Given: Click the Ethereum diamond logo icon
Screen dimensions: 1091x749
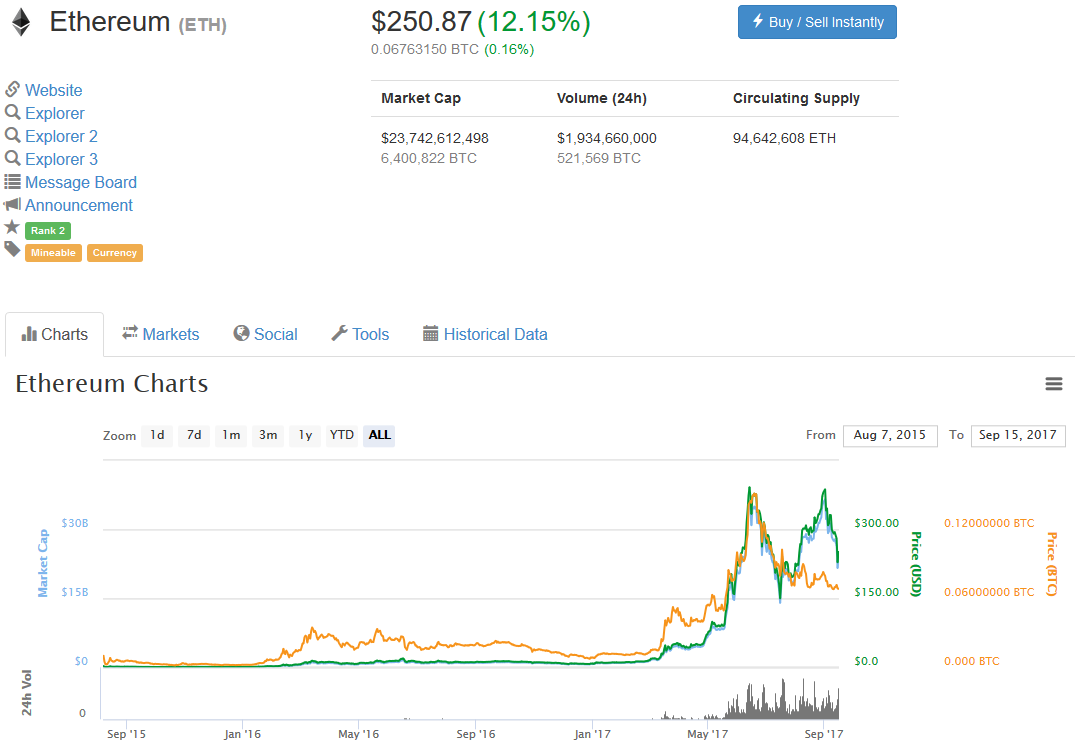Looking at the screenshot, I should coord(20,22).
